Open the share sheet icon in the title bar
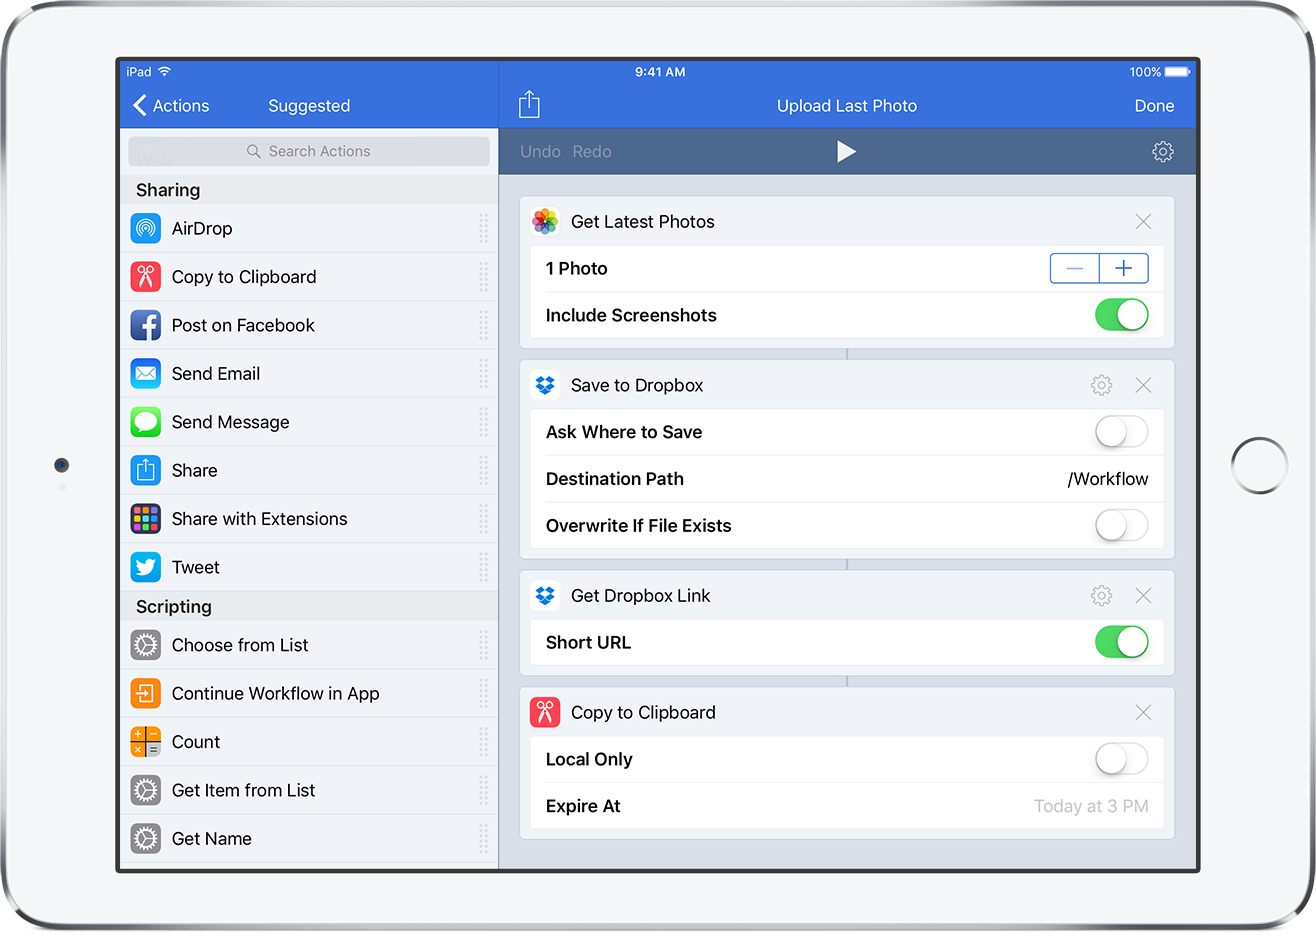Screen dimensions: 1316x933 pyautogui.click(x=529, y=103)
